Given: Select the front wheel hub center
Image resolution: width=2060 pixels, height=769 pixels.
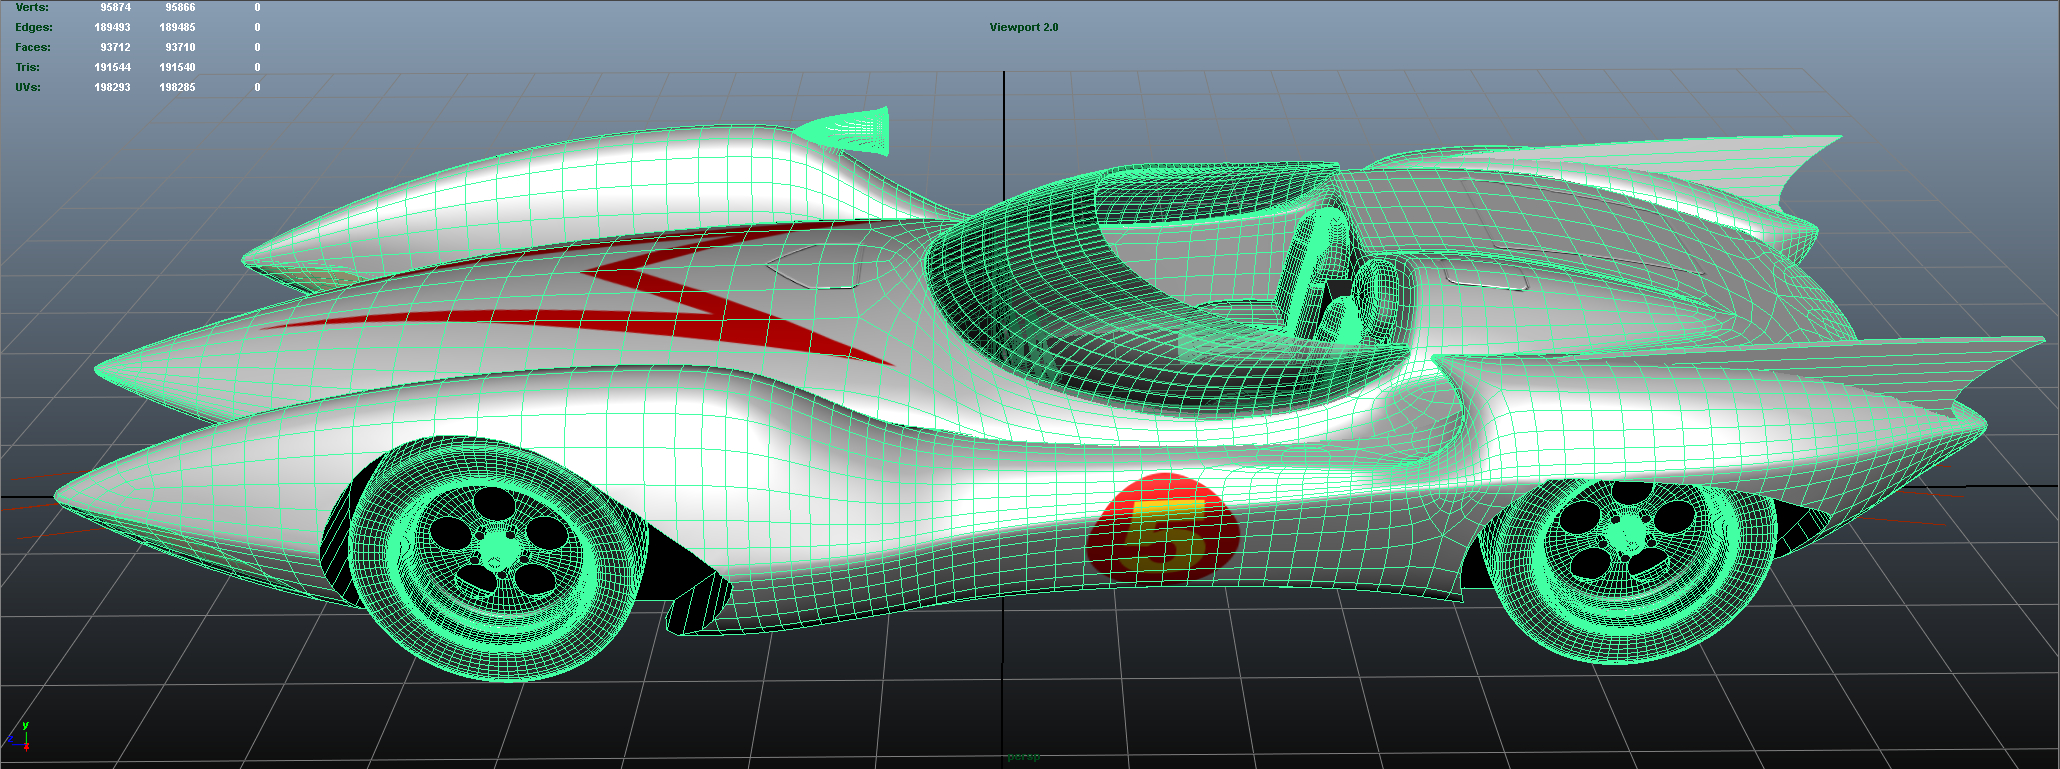Looking at the screenshot, I should pos(497,547).
